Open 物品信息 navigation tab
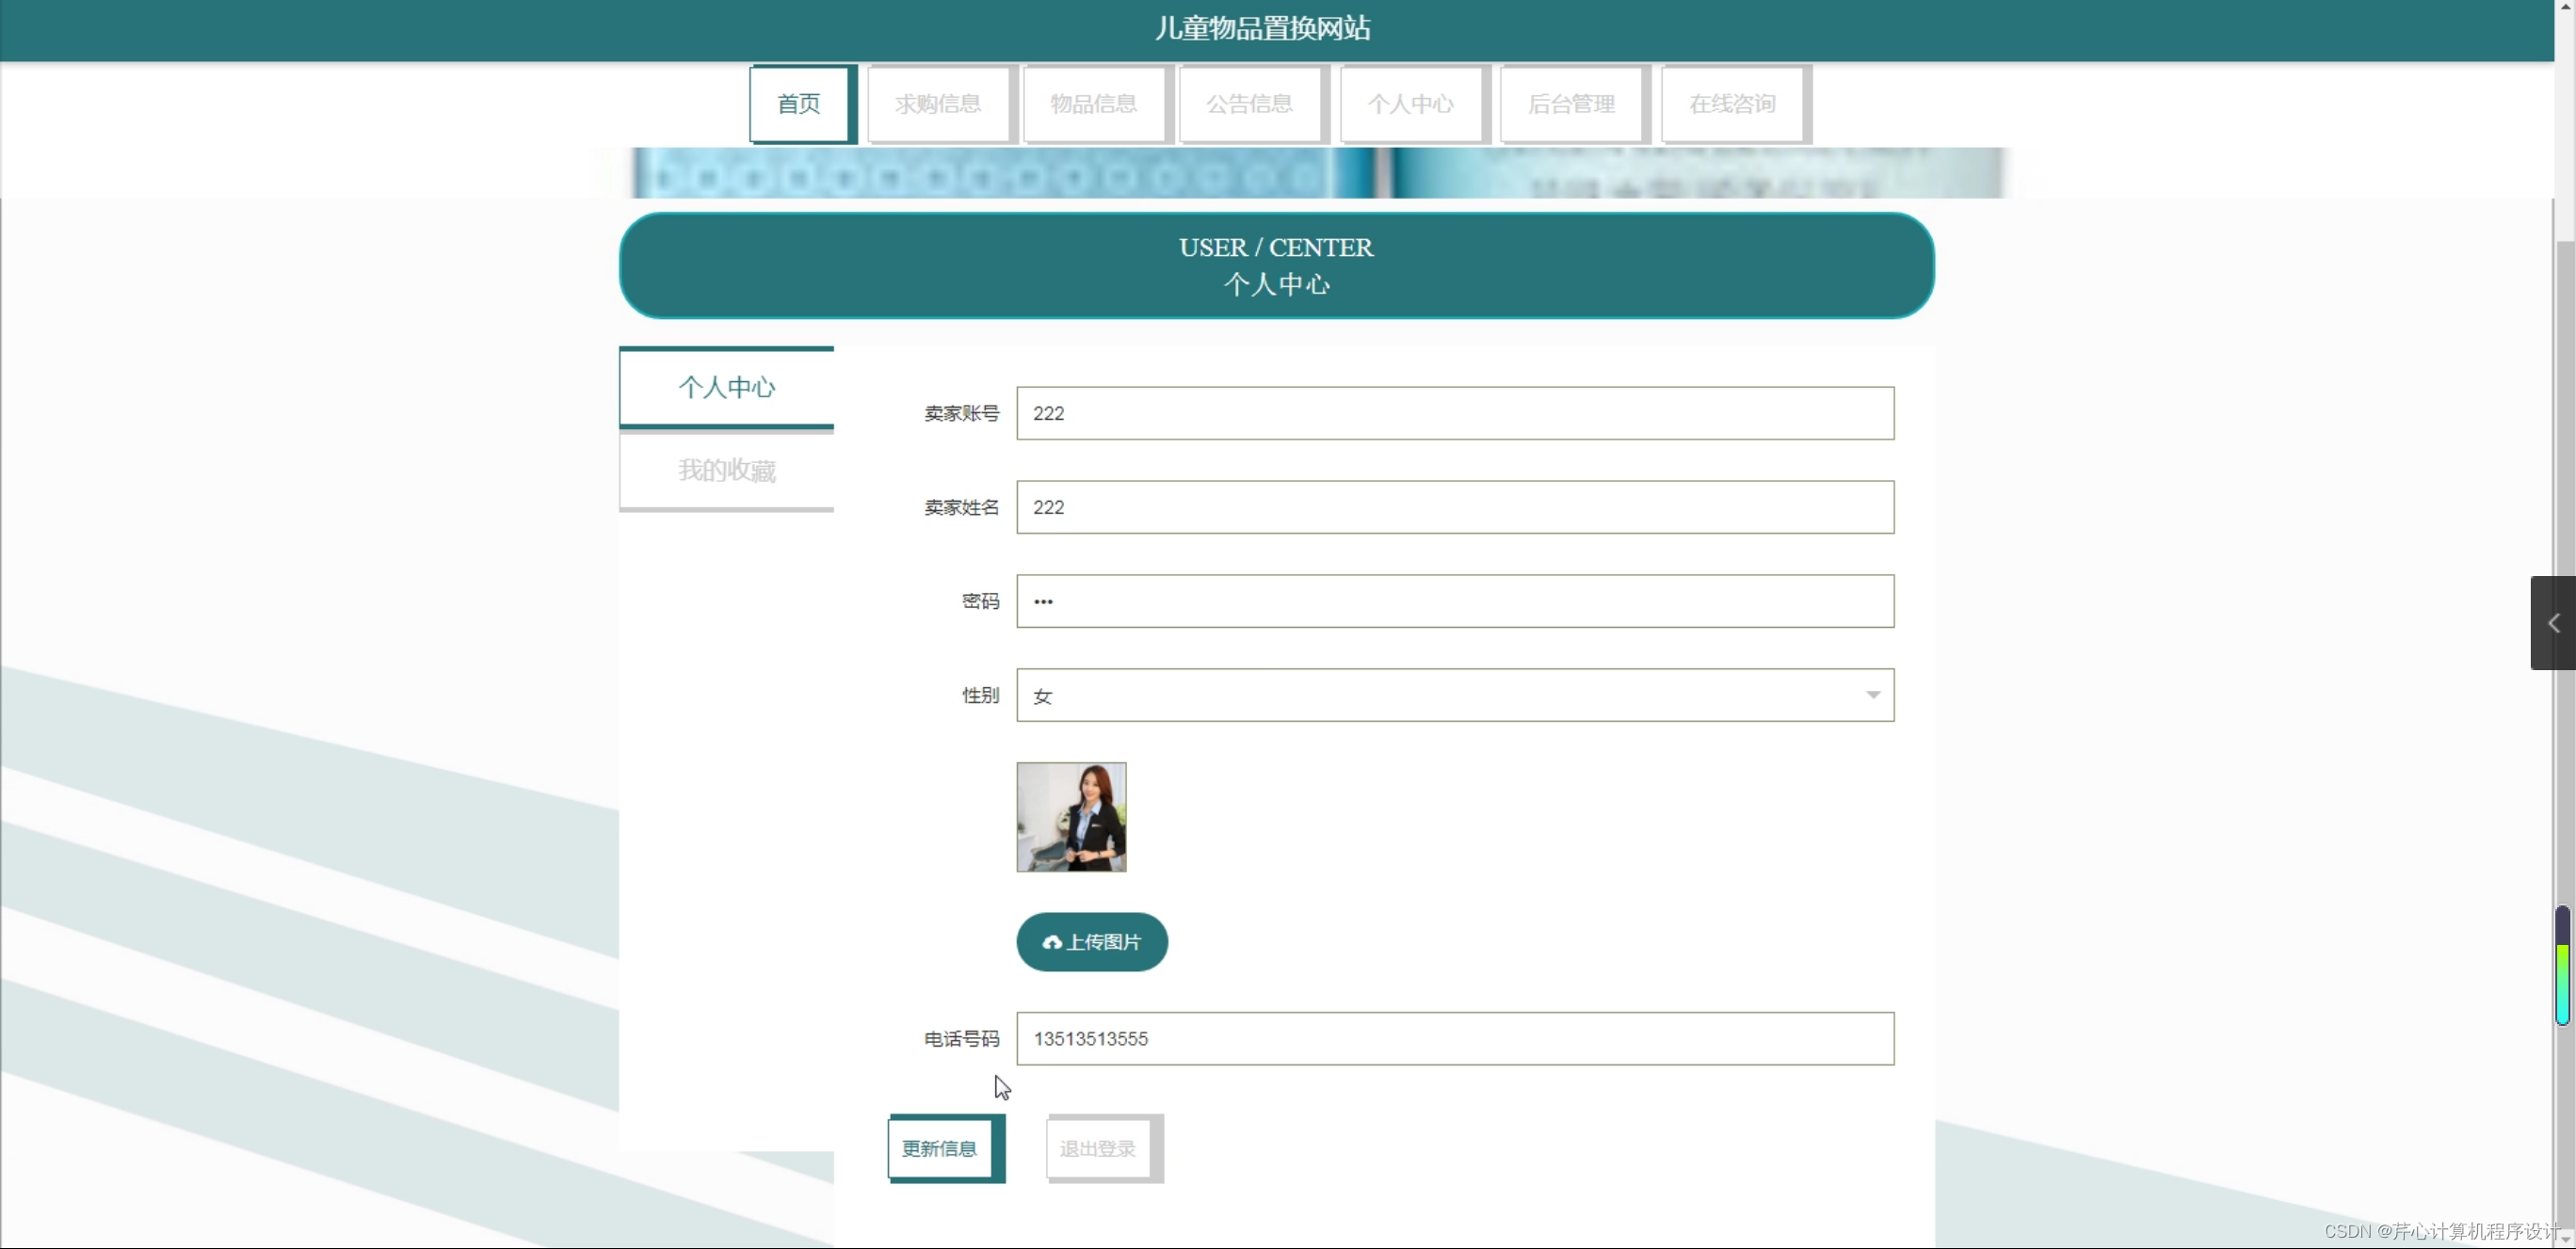 pyautogui.click(x=1093, y=104)
